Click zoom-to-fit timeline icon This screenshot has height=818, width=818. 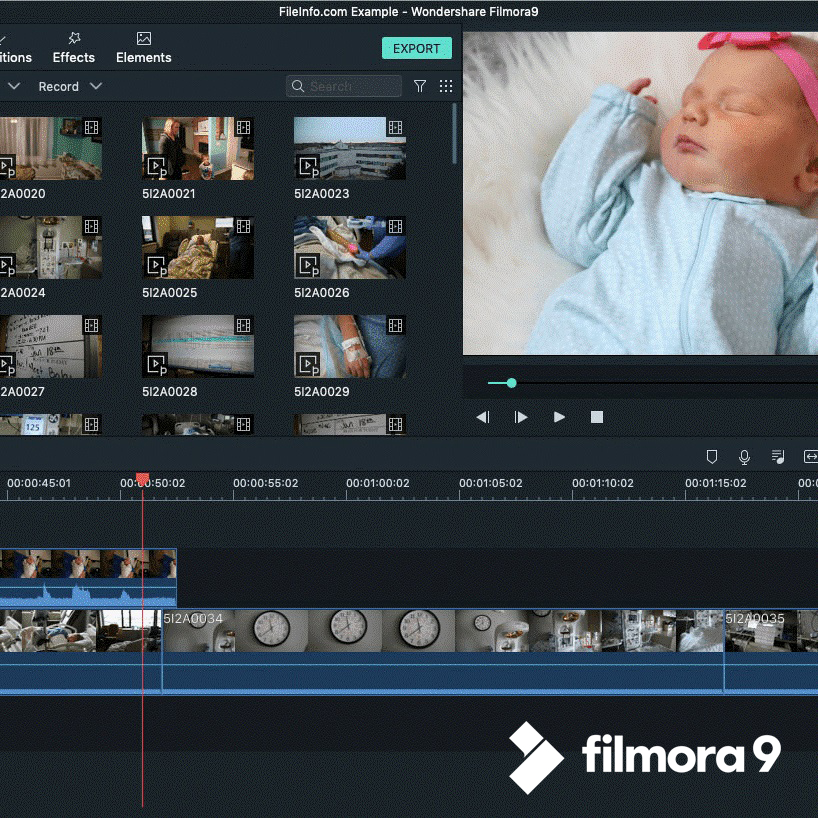coord(811,457)
